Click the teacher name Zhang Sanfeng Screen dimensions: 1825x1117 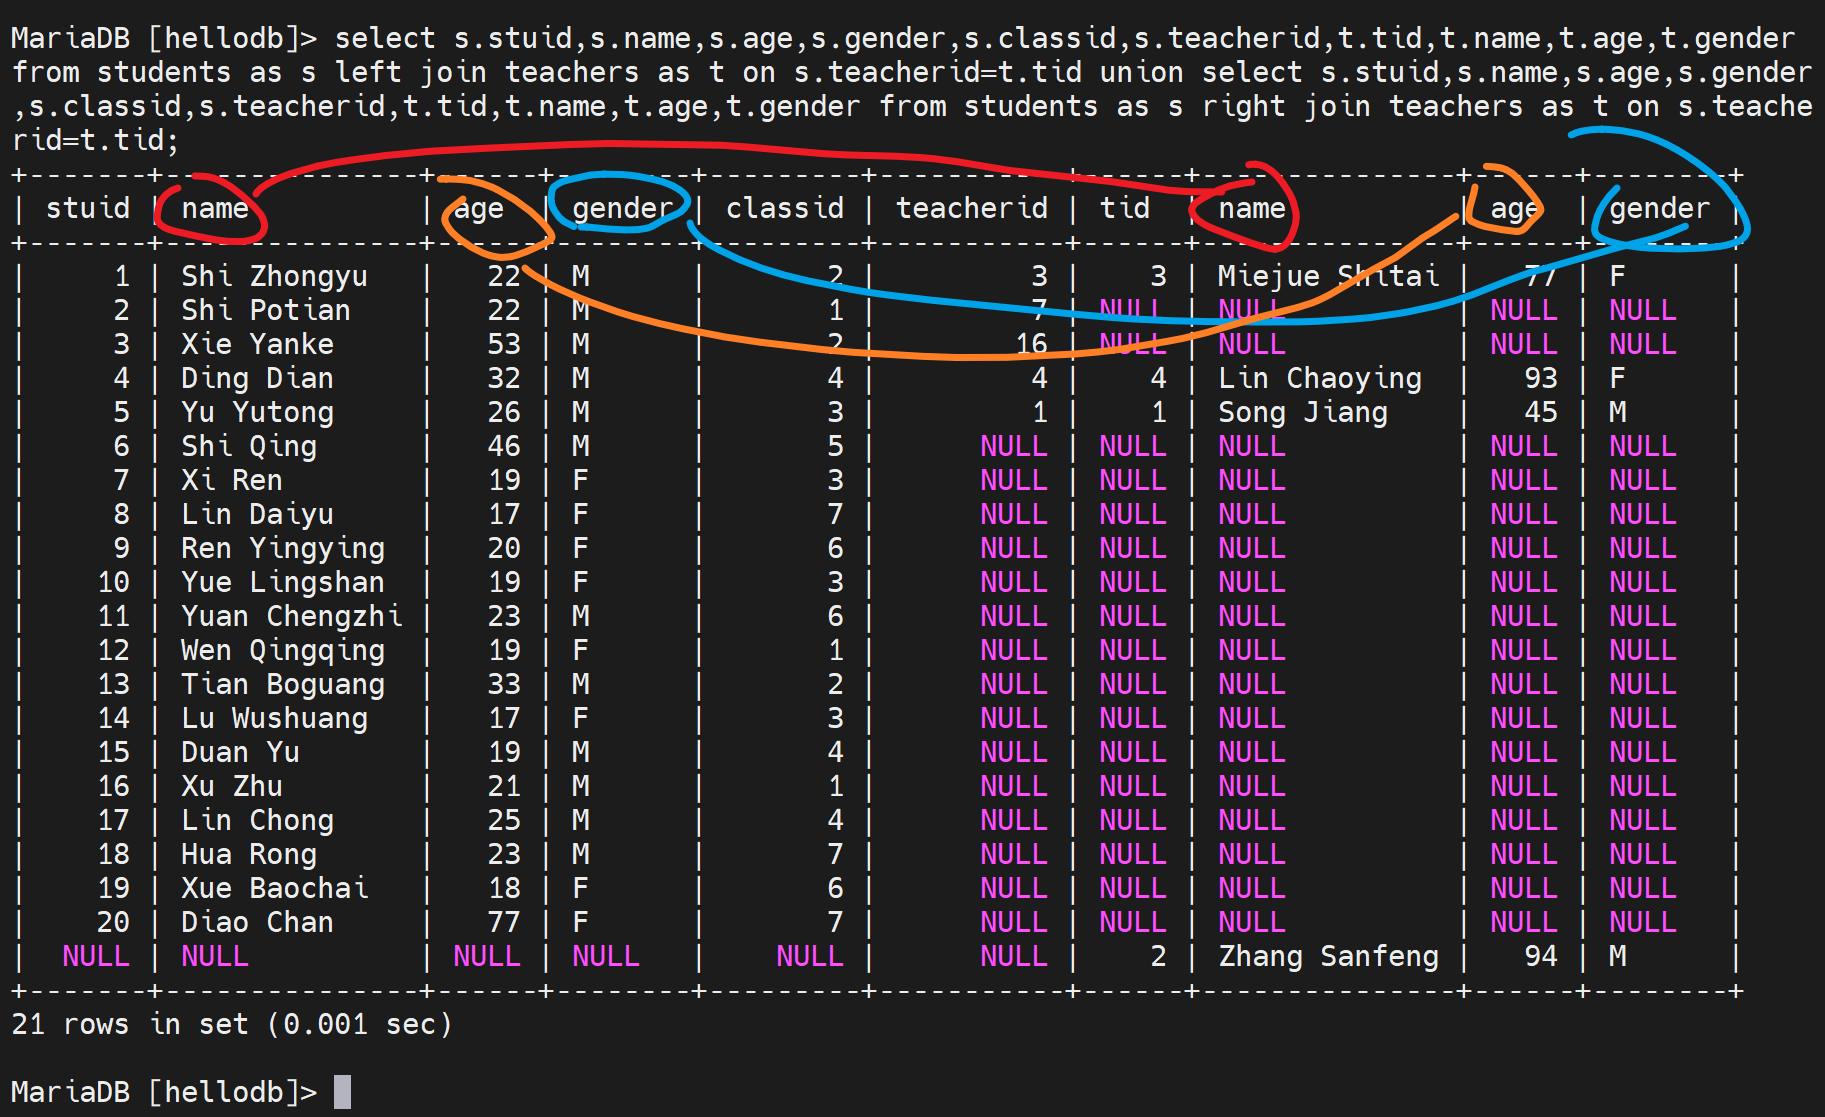click(1328, 956)
